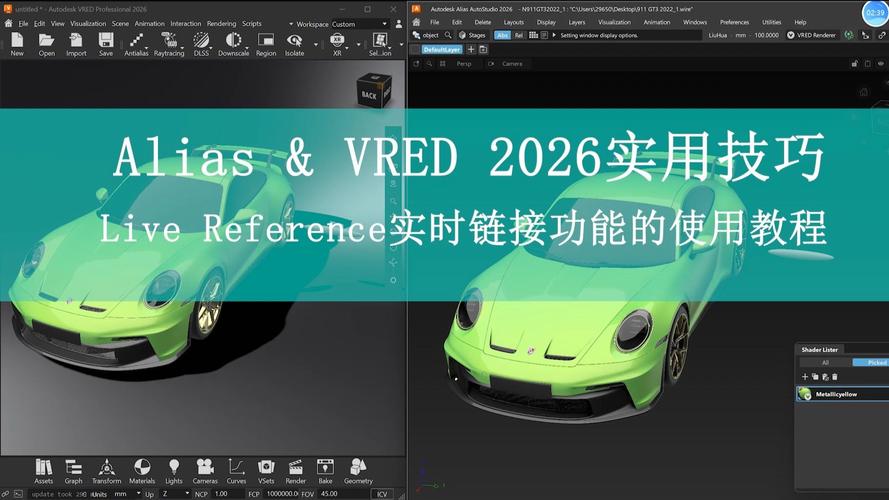Select the DefaultLayer tab

click(442, 50)
